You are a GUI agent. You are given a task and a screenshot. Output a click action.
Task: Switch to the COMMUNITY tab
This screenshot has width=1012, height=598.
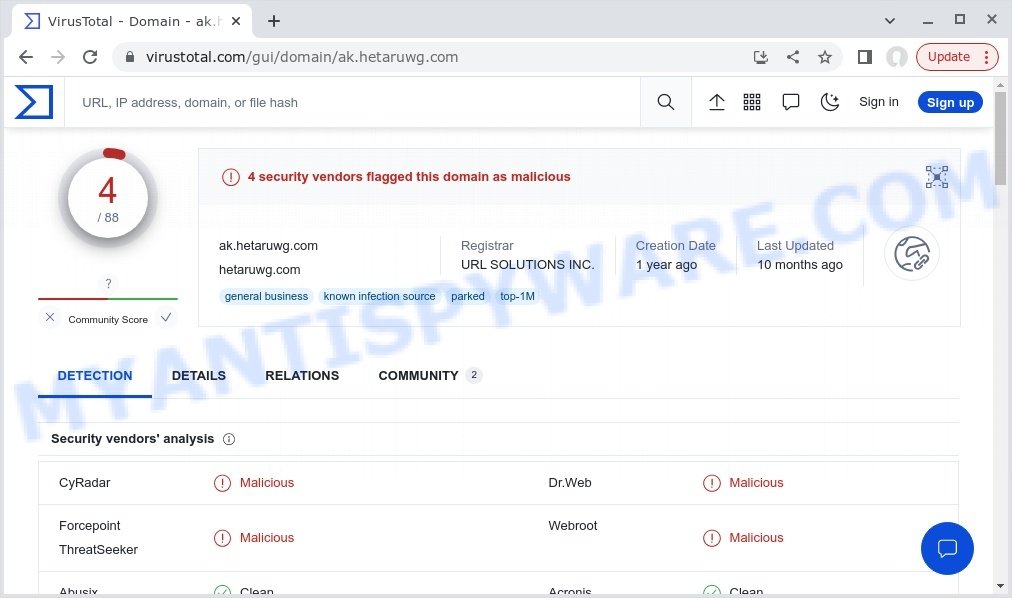(430, 375)
